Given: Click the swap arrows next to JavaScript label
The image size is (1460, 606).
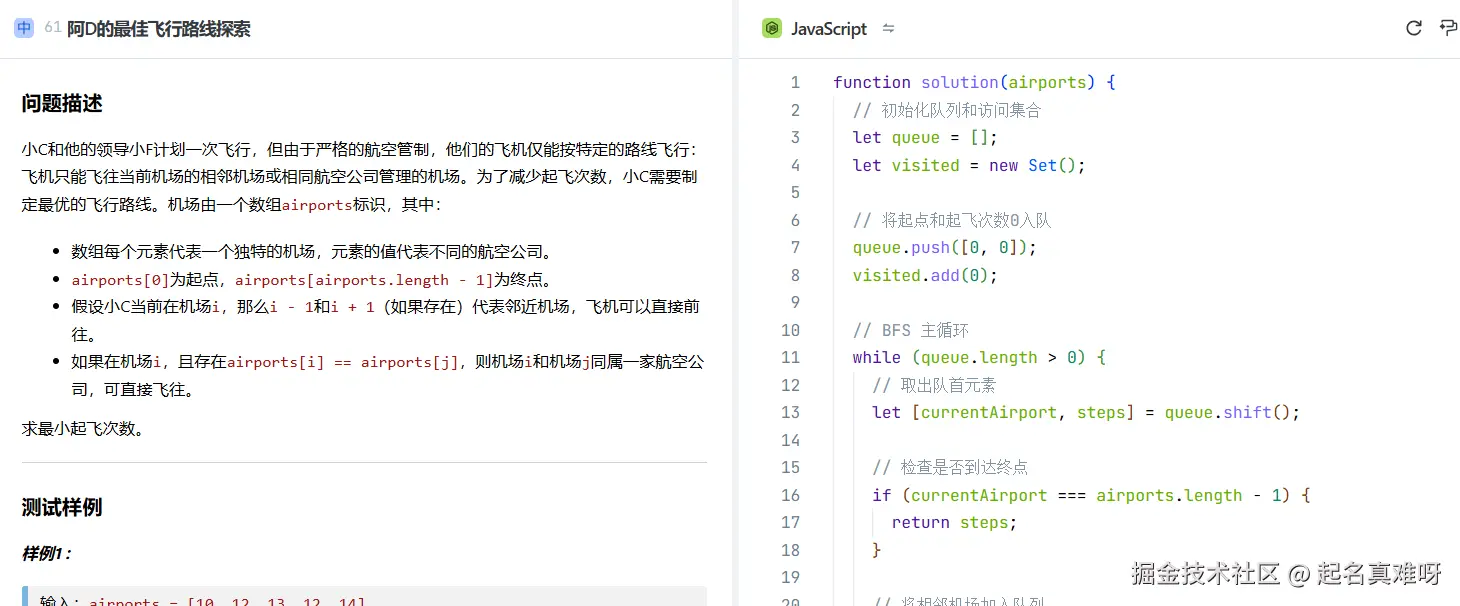Looking at the screenshot, I should (888, 28).
